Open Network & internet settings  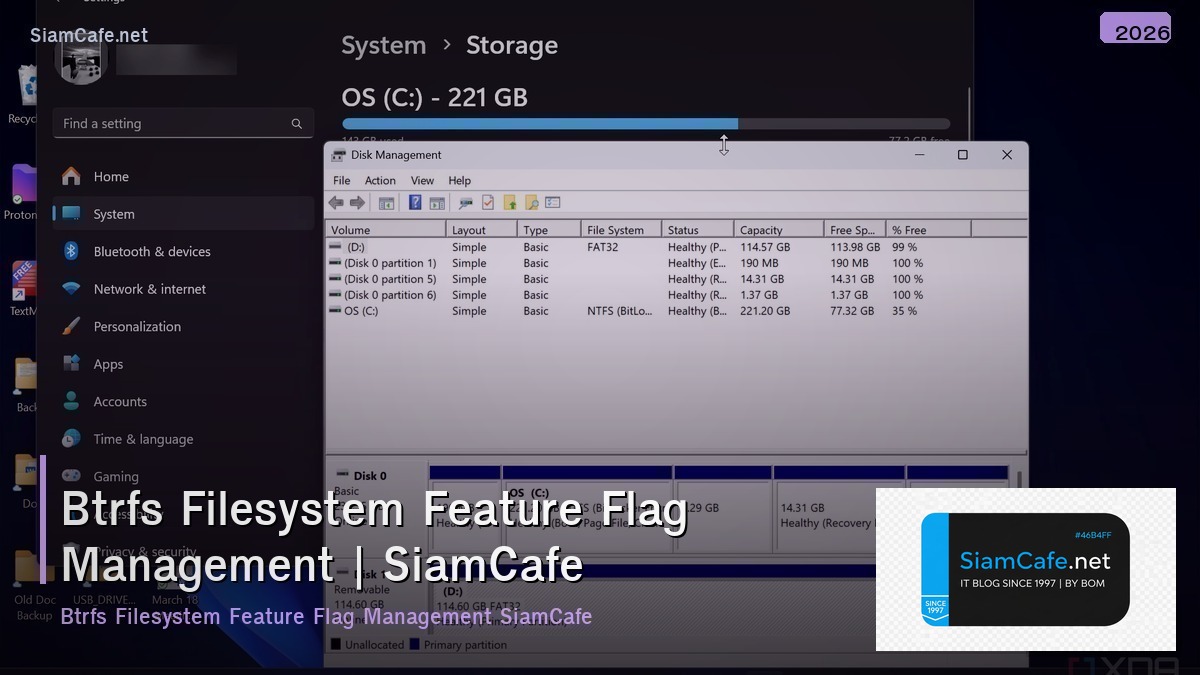coord(148,288)
